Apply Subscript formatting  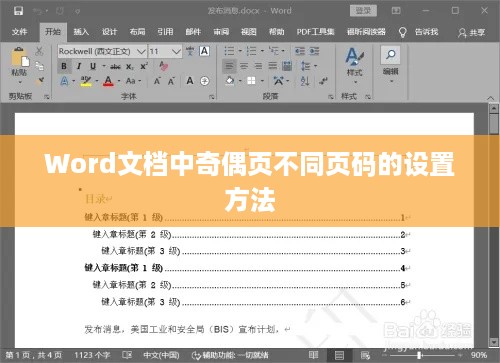[130, 67]
